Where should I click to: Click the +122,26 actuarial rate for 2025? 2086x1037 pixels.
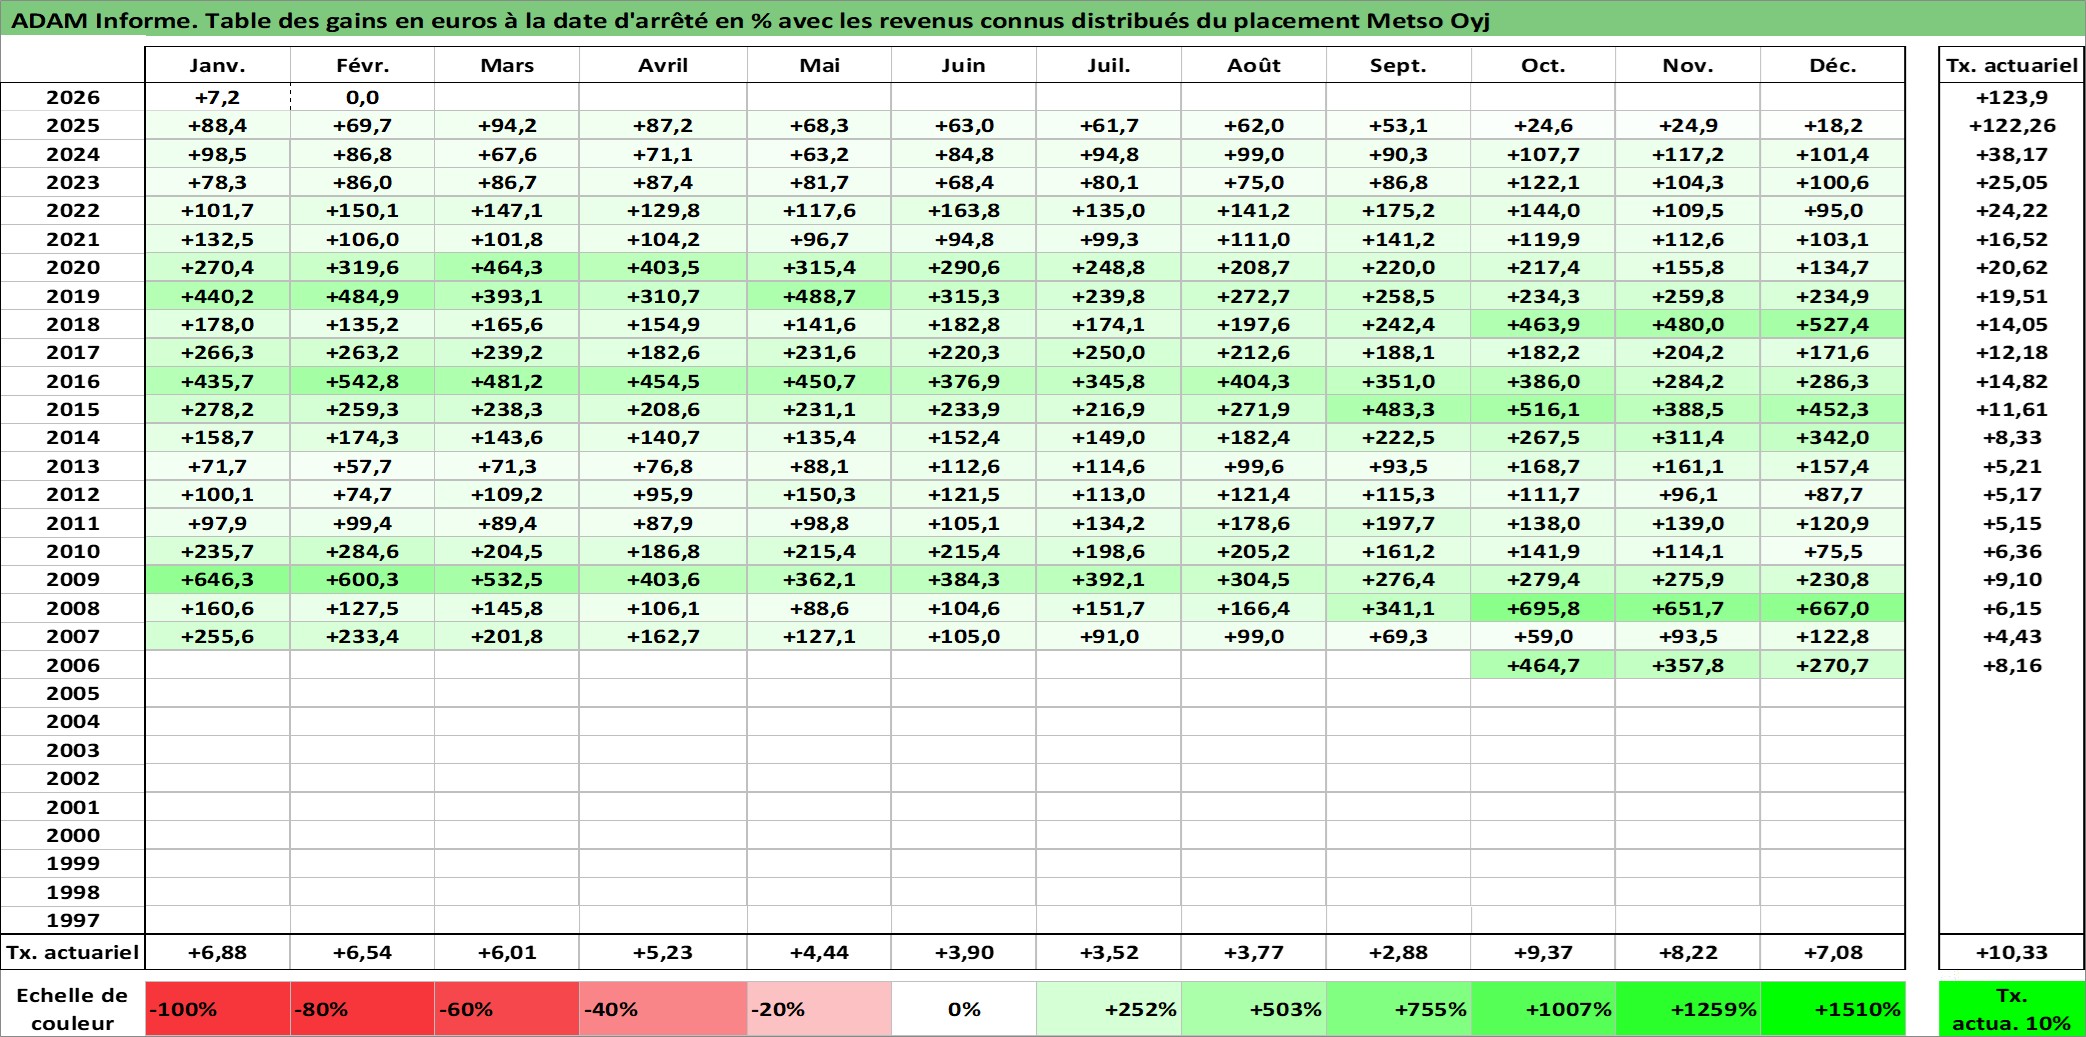(2012, 125)
